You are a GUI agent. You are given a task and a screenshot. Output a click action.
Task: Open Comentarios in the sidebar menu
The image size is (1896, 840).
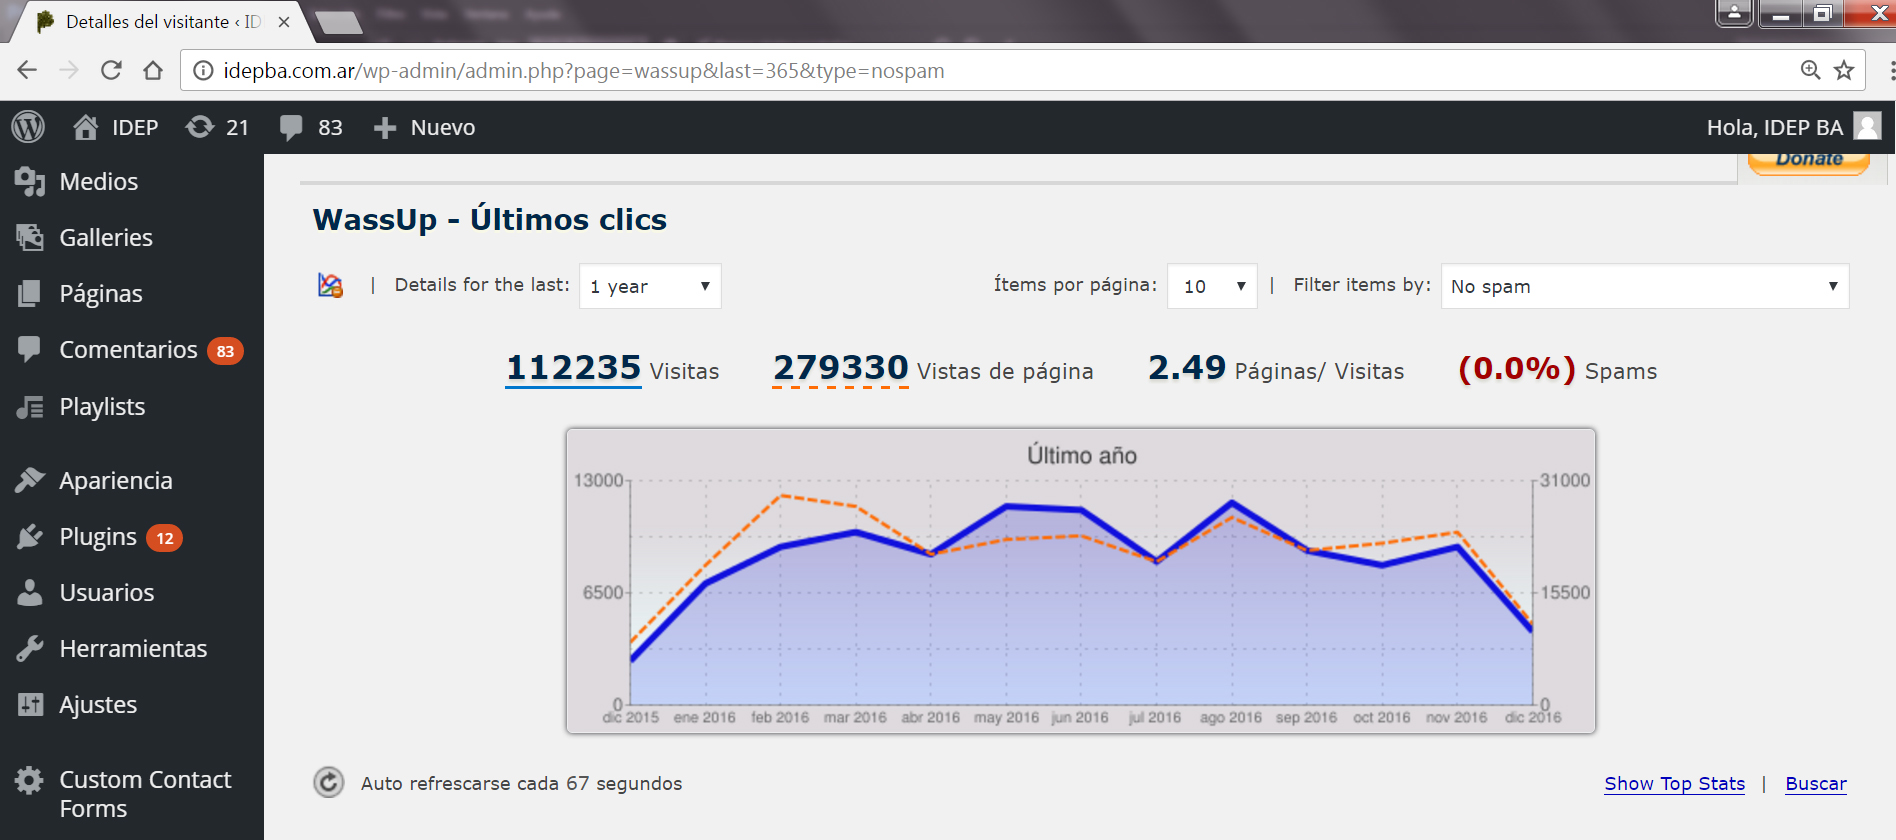pyautogui.click(x=128, y=349)
